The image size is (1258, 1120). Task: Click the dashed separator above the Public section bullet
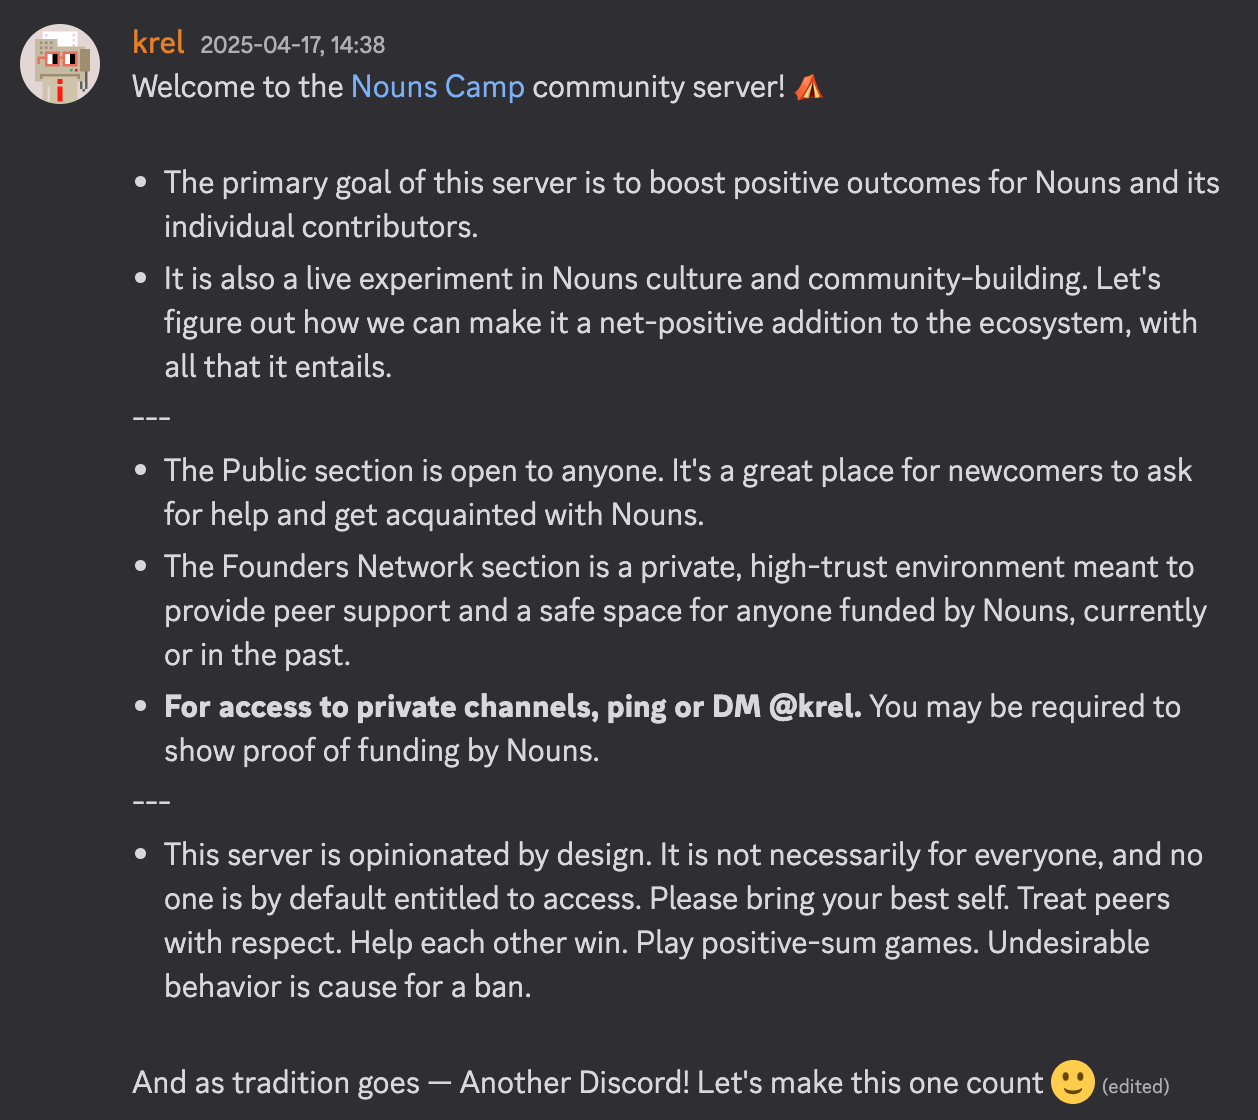151,418
